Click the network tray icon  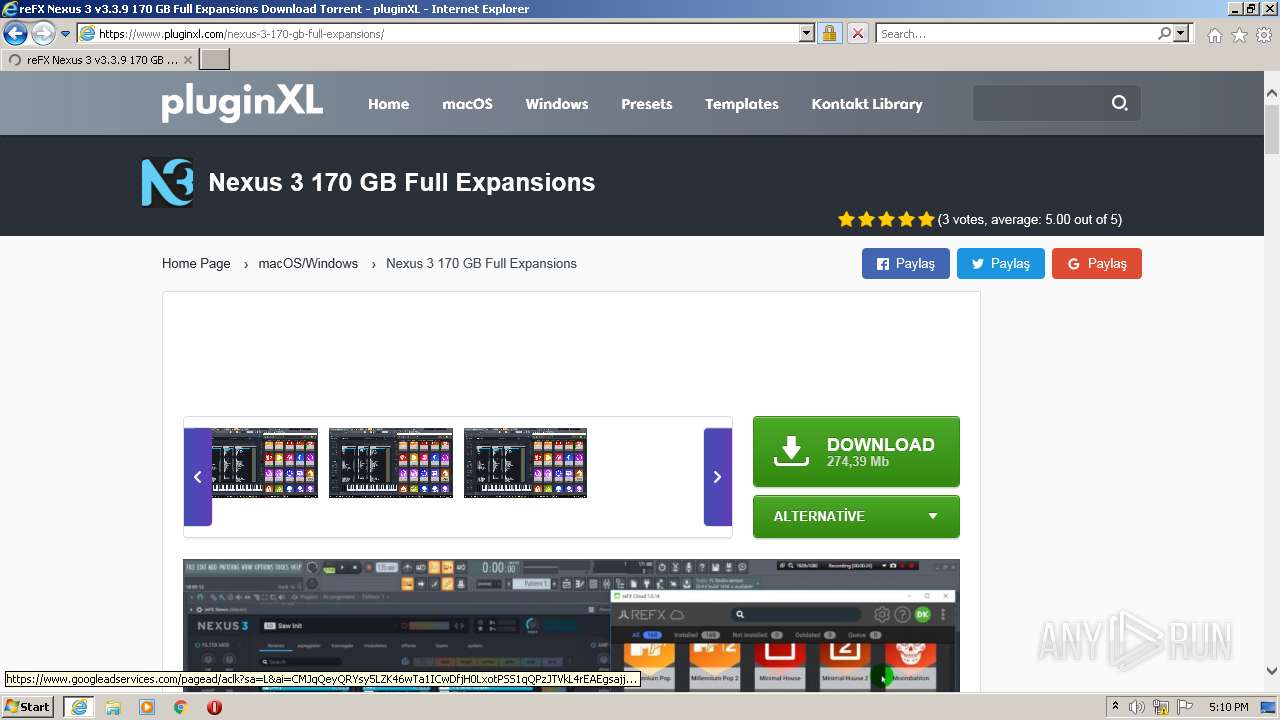(1161, 707)
